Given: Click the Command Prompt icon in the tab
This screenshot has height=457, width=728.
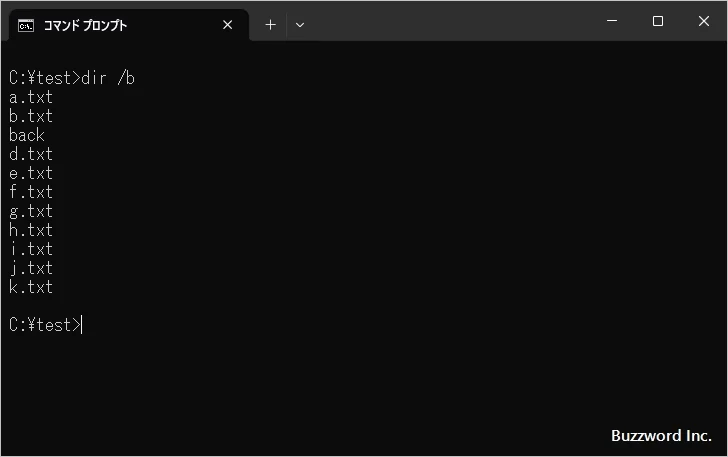Looking at the screenshot, I should coord(26,25).
